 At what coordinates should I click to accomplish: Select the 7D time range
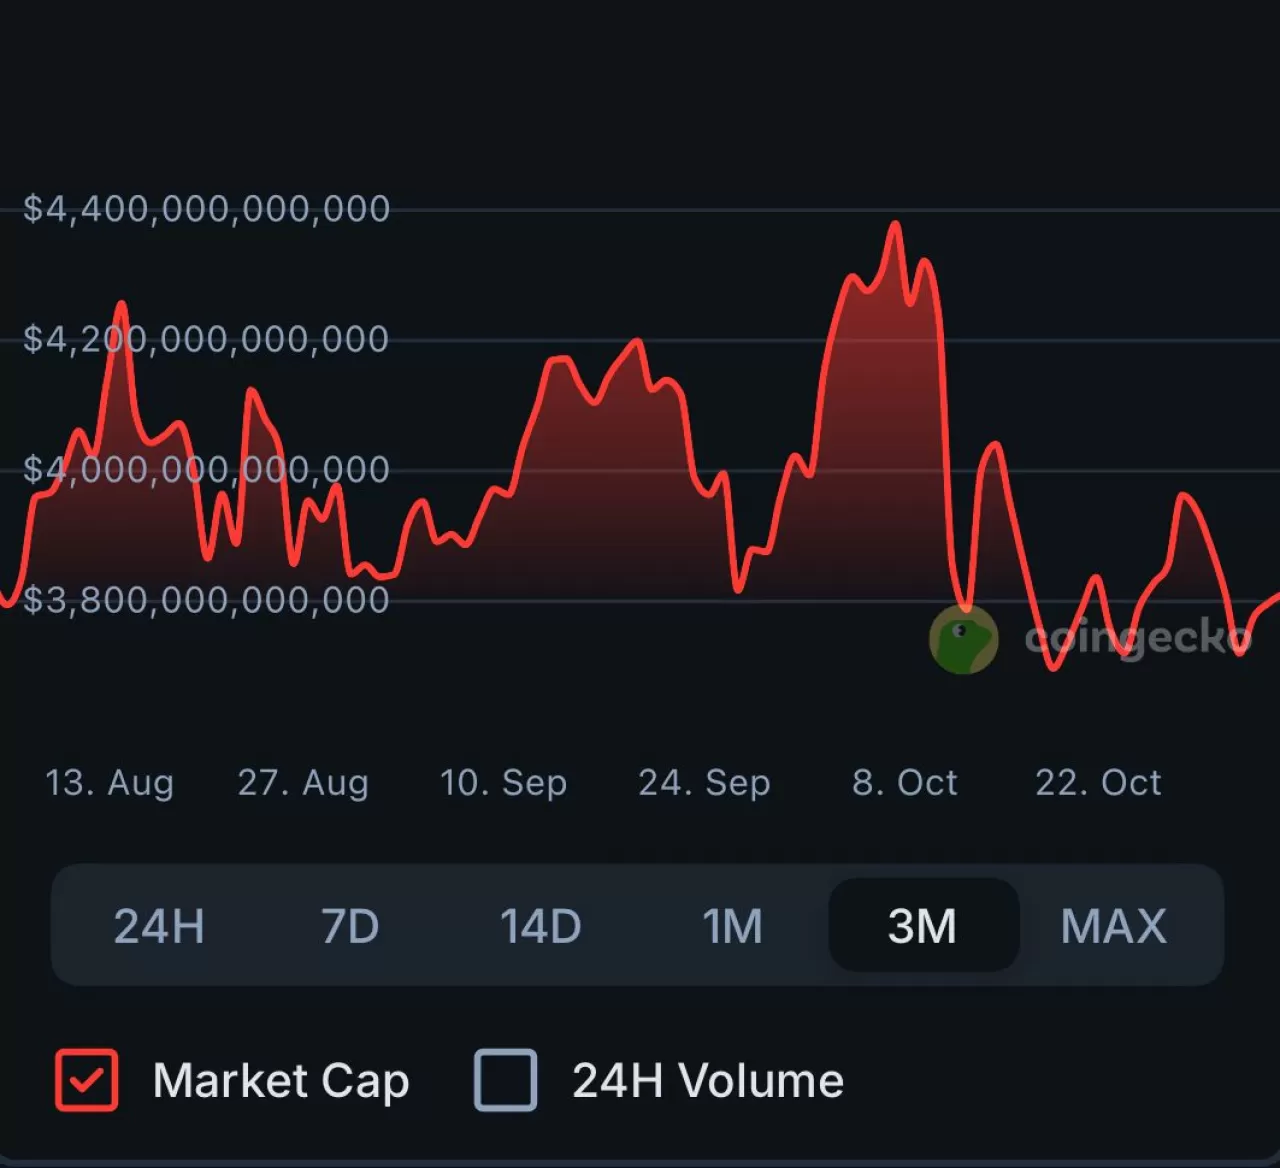[349, 926]
